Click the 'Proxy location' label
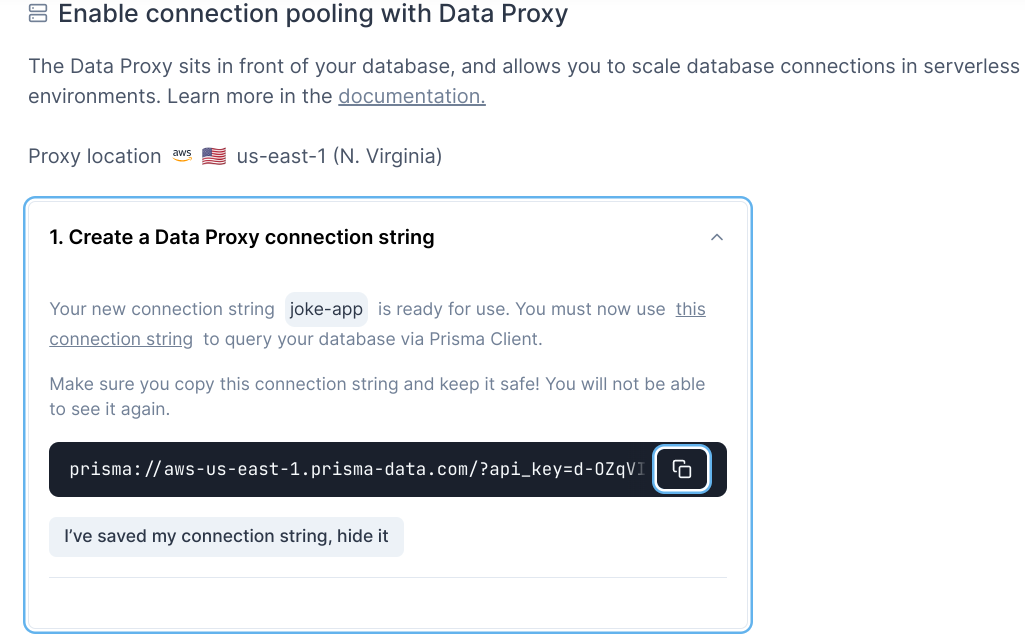Viewport: 1025px width, 644px height. click(x=95, y=156)
